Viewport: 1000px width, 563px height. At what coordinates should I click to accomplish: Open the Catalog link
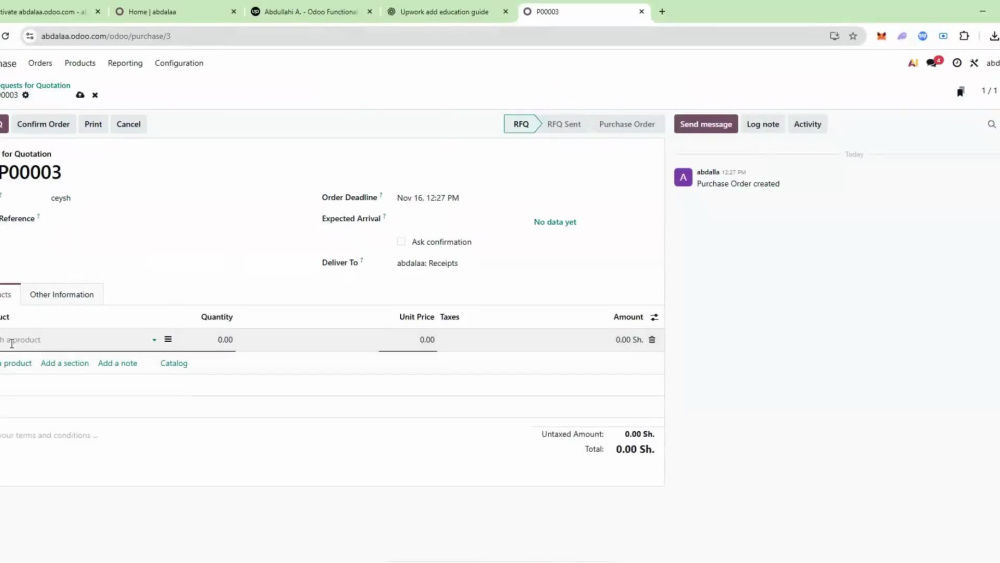(173, 363)
